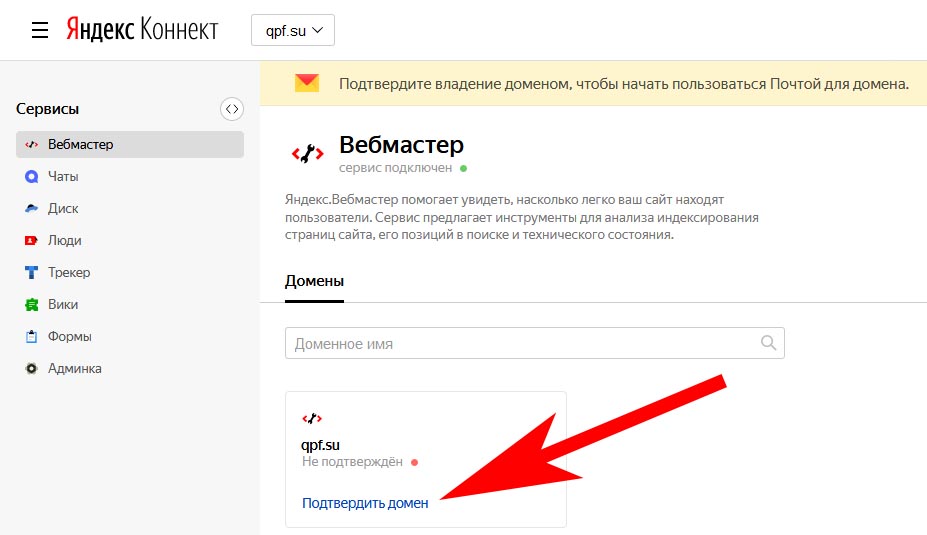Click the Вики sidebar icon
The width and height of the screenshot is (927, 535).
pos(31,304)
